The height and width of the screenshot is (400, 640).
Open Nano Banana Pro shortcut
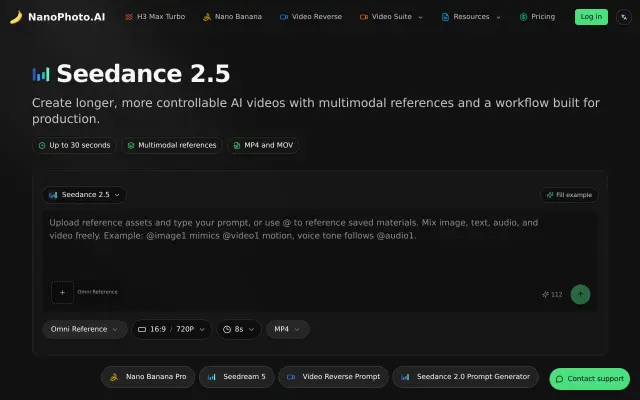click(x=148, y=377)
